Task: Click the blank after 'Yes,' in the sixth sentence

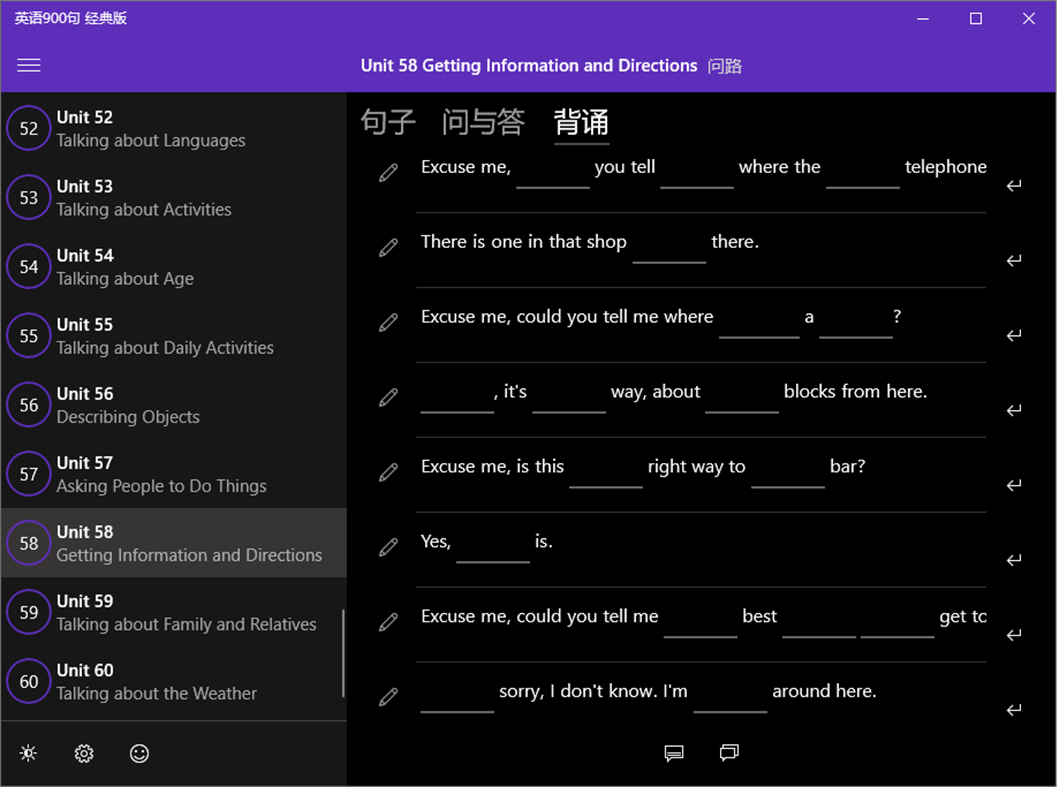Action: tap(492, 552)
